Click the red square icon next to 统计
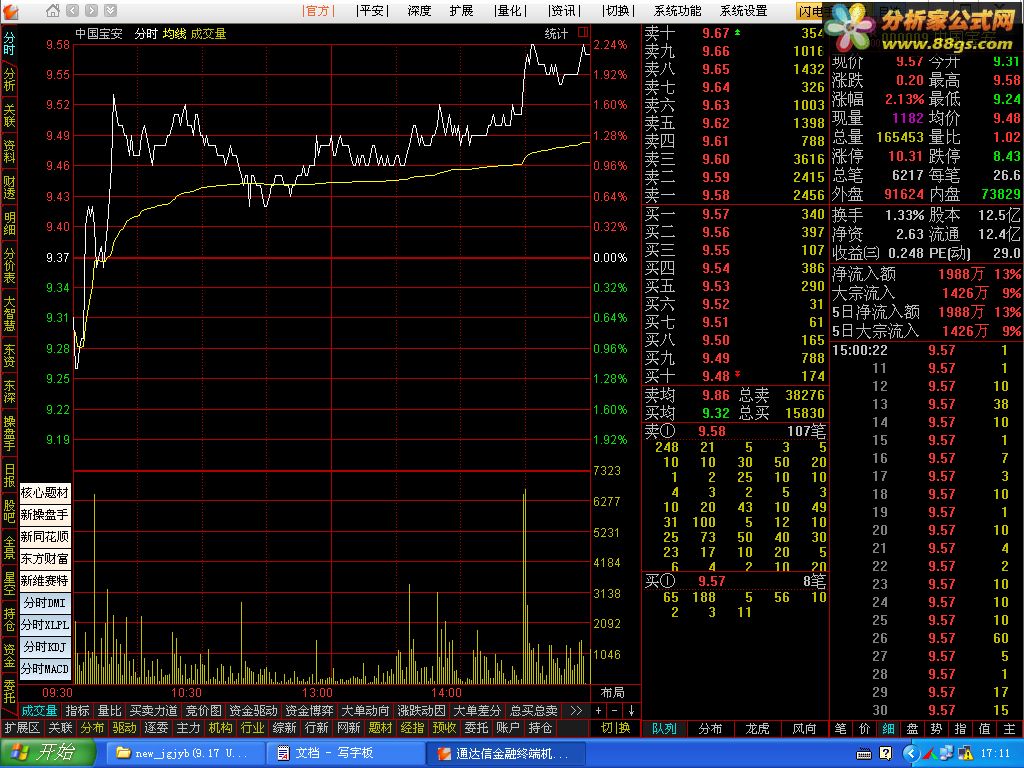Image resolution: width=1024 pixels, height=768 pixels. tap(583, 31)
